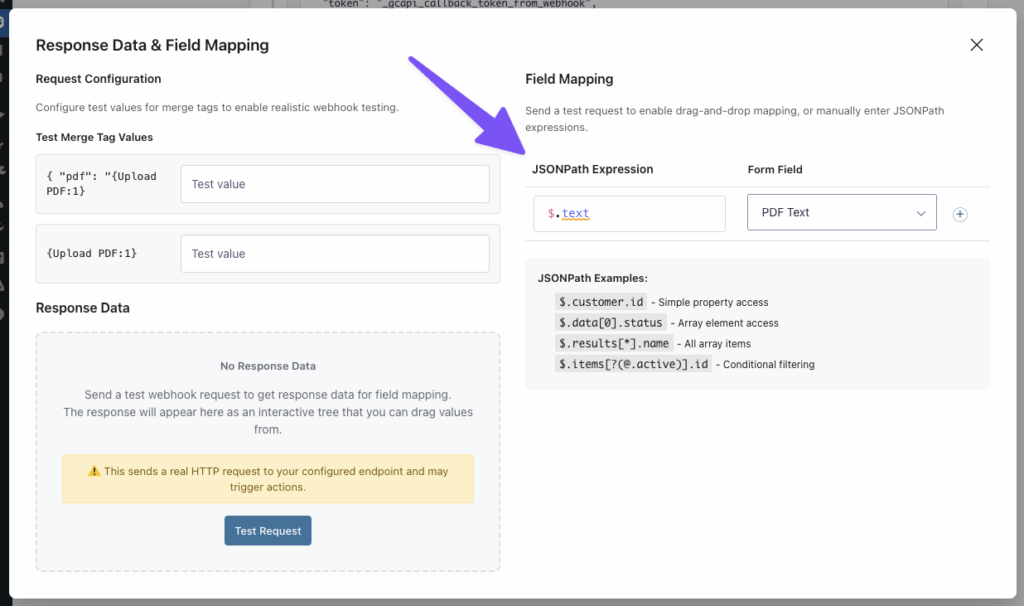Add another field mapping row
The image size is (1024, 606).
(x=960, y=213)
